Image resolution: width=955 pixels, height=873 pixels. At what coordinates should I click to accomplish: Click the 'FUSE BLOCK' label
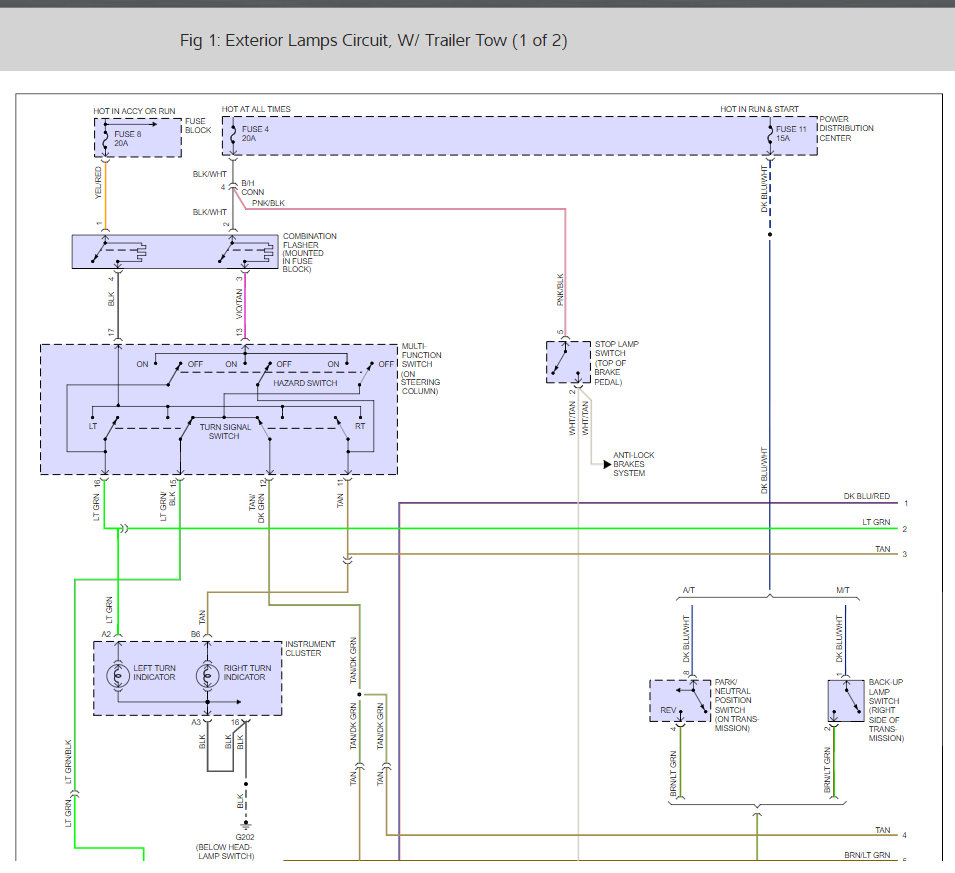tap(198, 125)
